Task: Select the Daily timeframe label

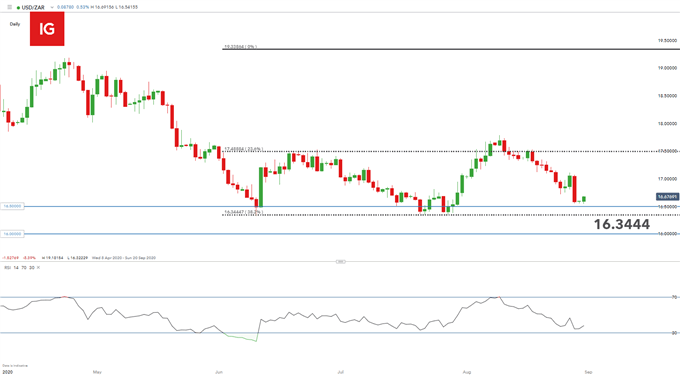Action: click(x=15, y=24)
